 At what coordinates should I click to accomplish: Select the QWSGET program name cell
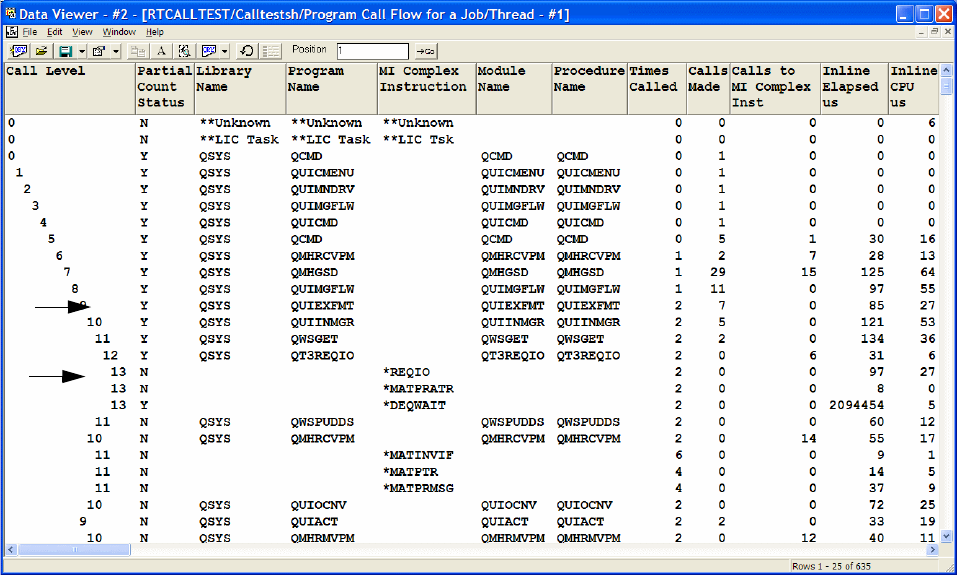(314, 339)
